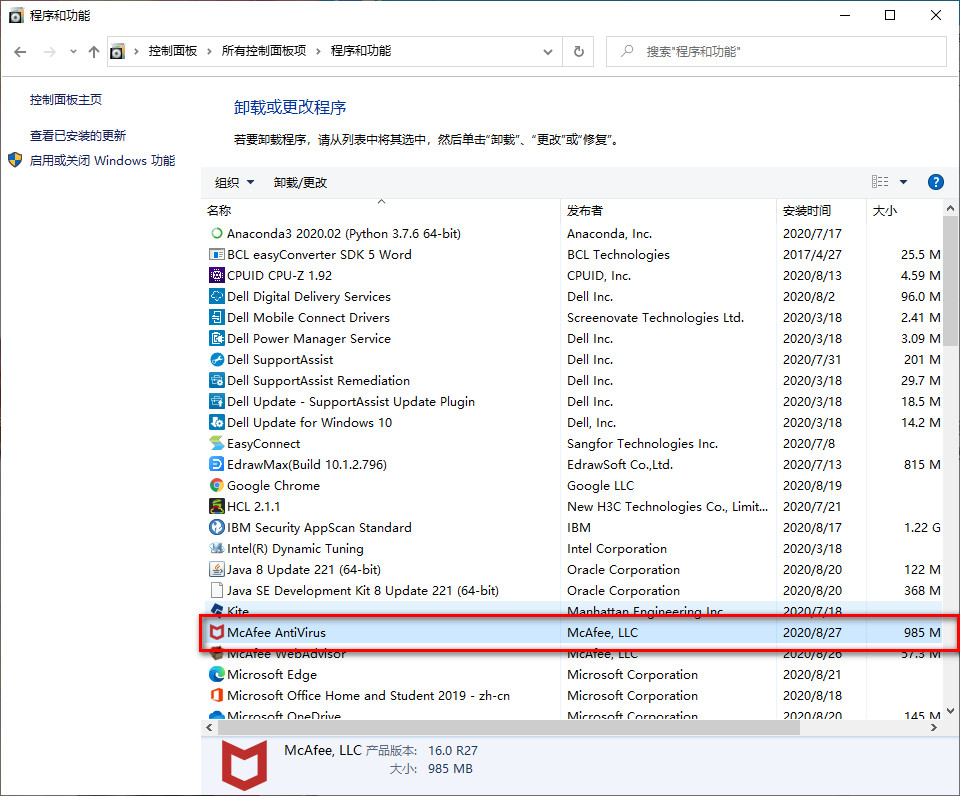
Task: Click the HCL 2.1.1 icon
Action: tap(216, 506)
